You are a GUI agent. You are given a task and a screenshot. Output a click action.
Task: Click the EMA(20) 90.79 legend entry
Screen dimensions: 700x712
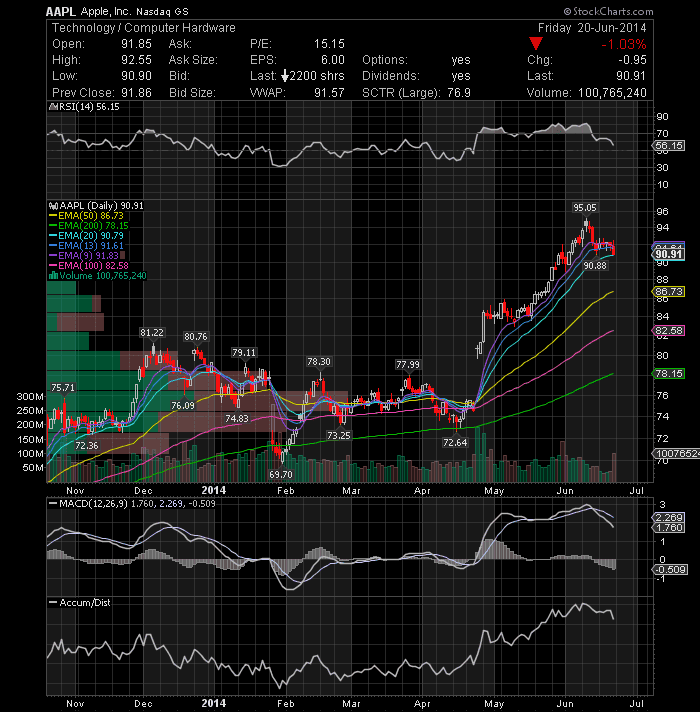point(86,236)
